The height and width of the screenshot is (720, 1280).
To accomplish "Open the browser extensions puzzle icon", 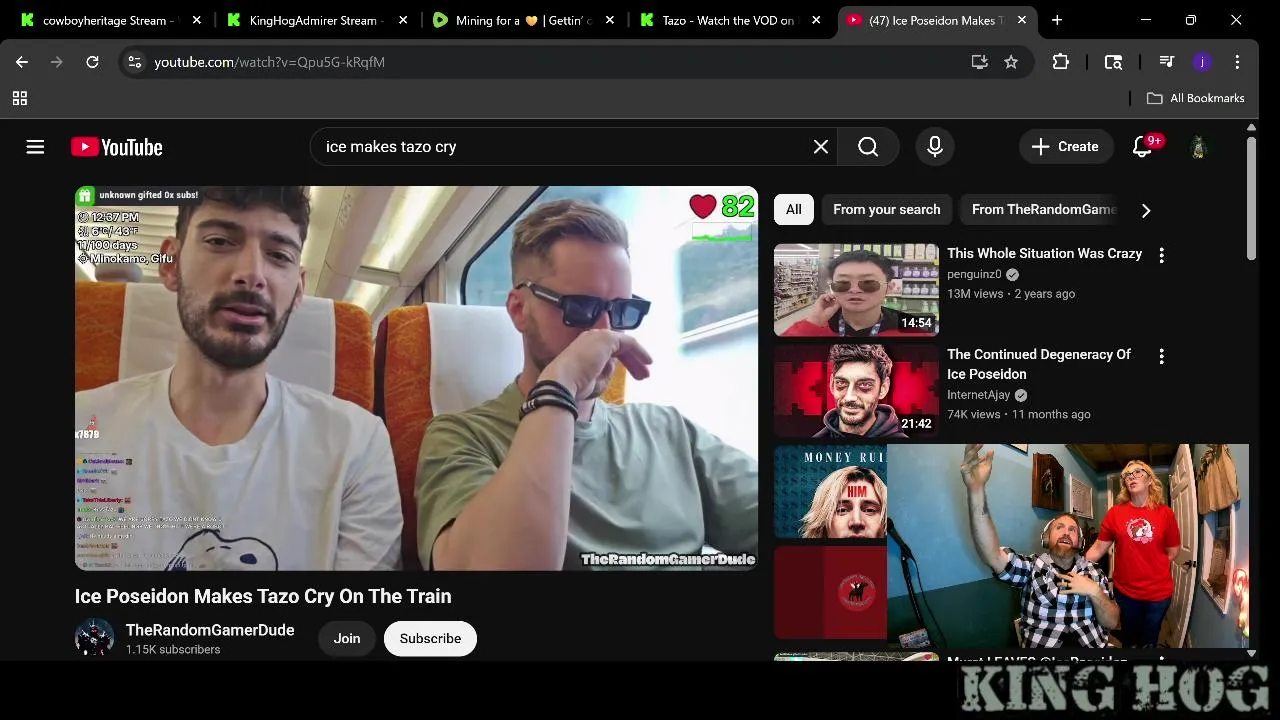I will [1061, 62].
